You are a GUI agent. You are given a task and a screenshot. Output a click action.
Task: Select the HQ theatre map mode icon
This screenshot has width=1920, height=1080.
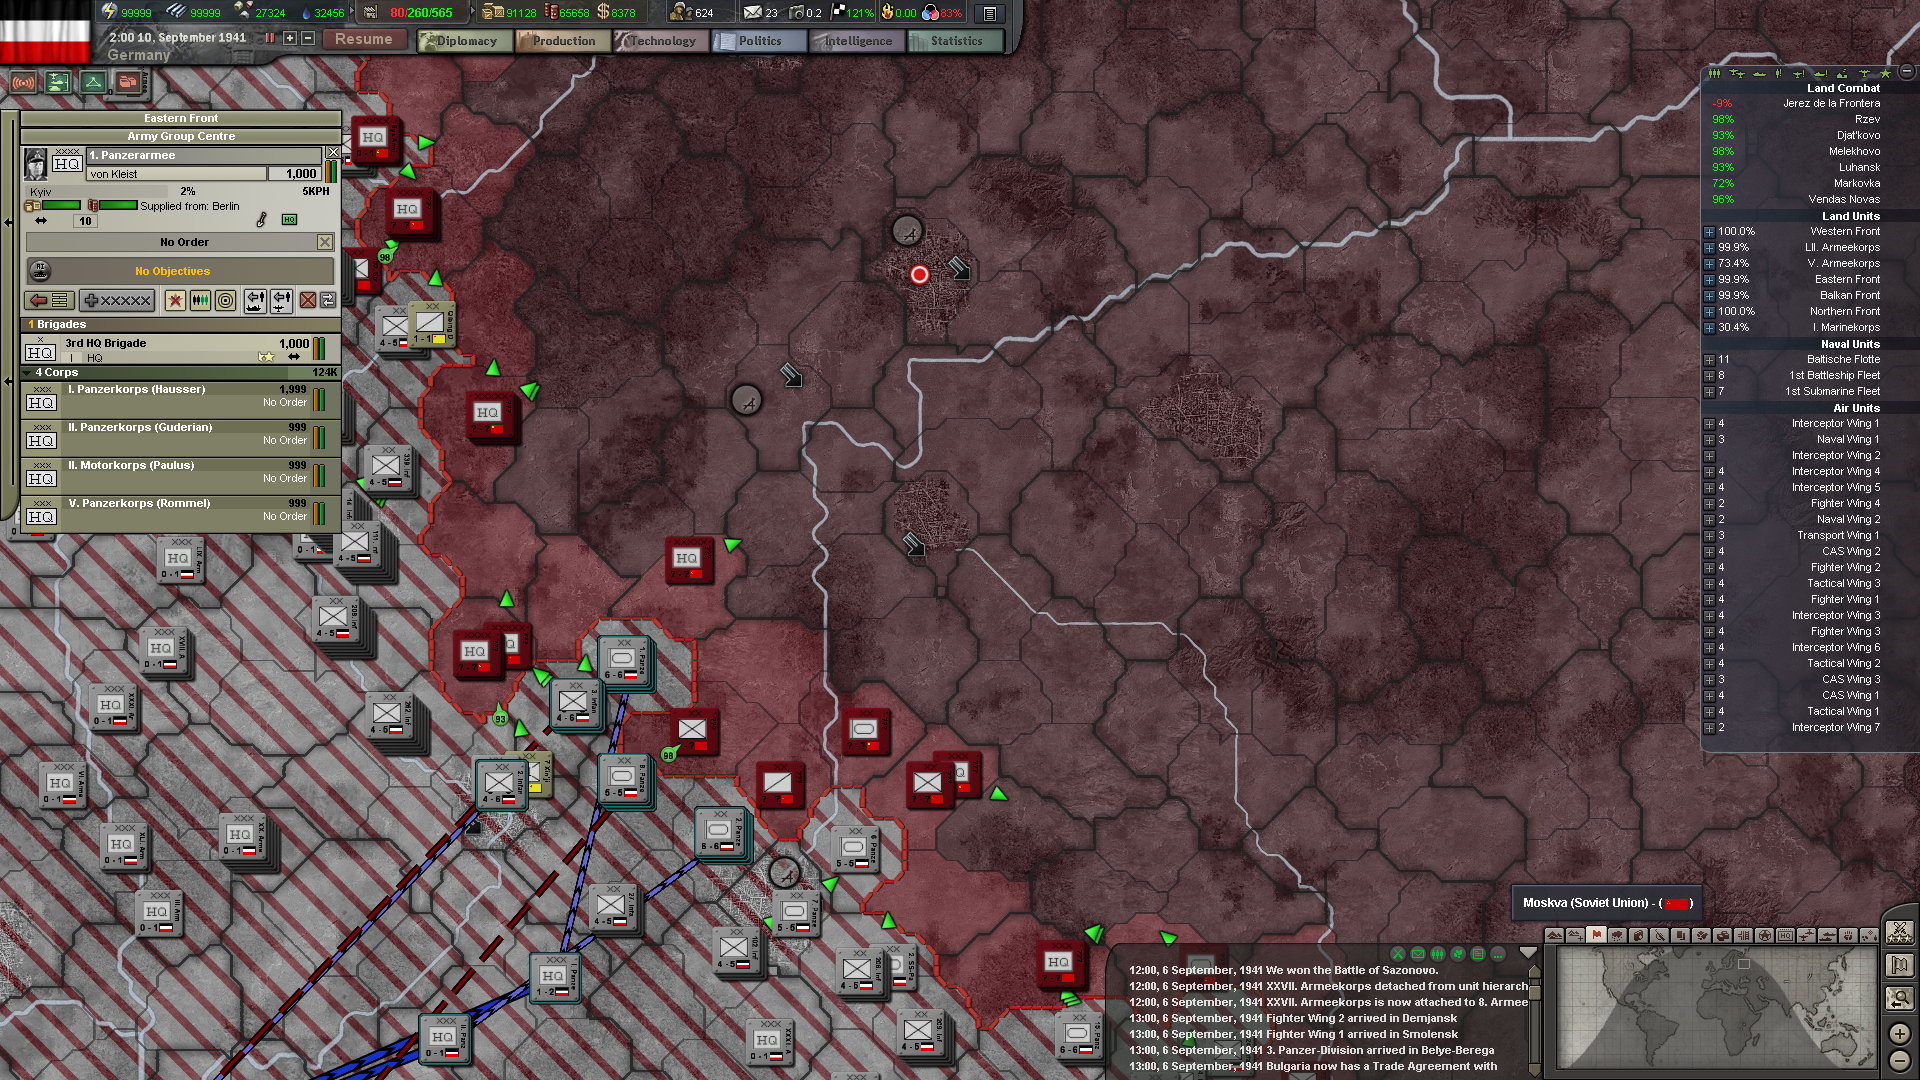(1785, 936)
